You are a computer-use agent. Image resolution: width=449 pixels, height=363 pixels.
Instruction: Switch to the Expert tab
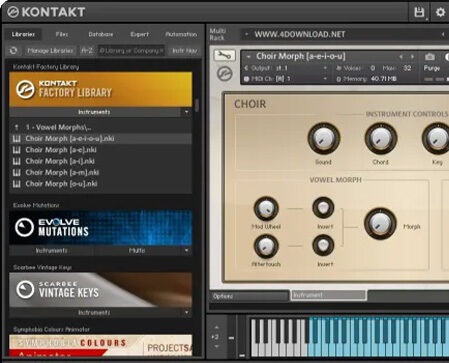click(x=139, y=34)
